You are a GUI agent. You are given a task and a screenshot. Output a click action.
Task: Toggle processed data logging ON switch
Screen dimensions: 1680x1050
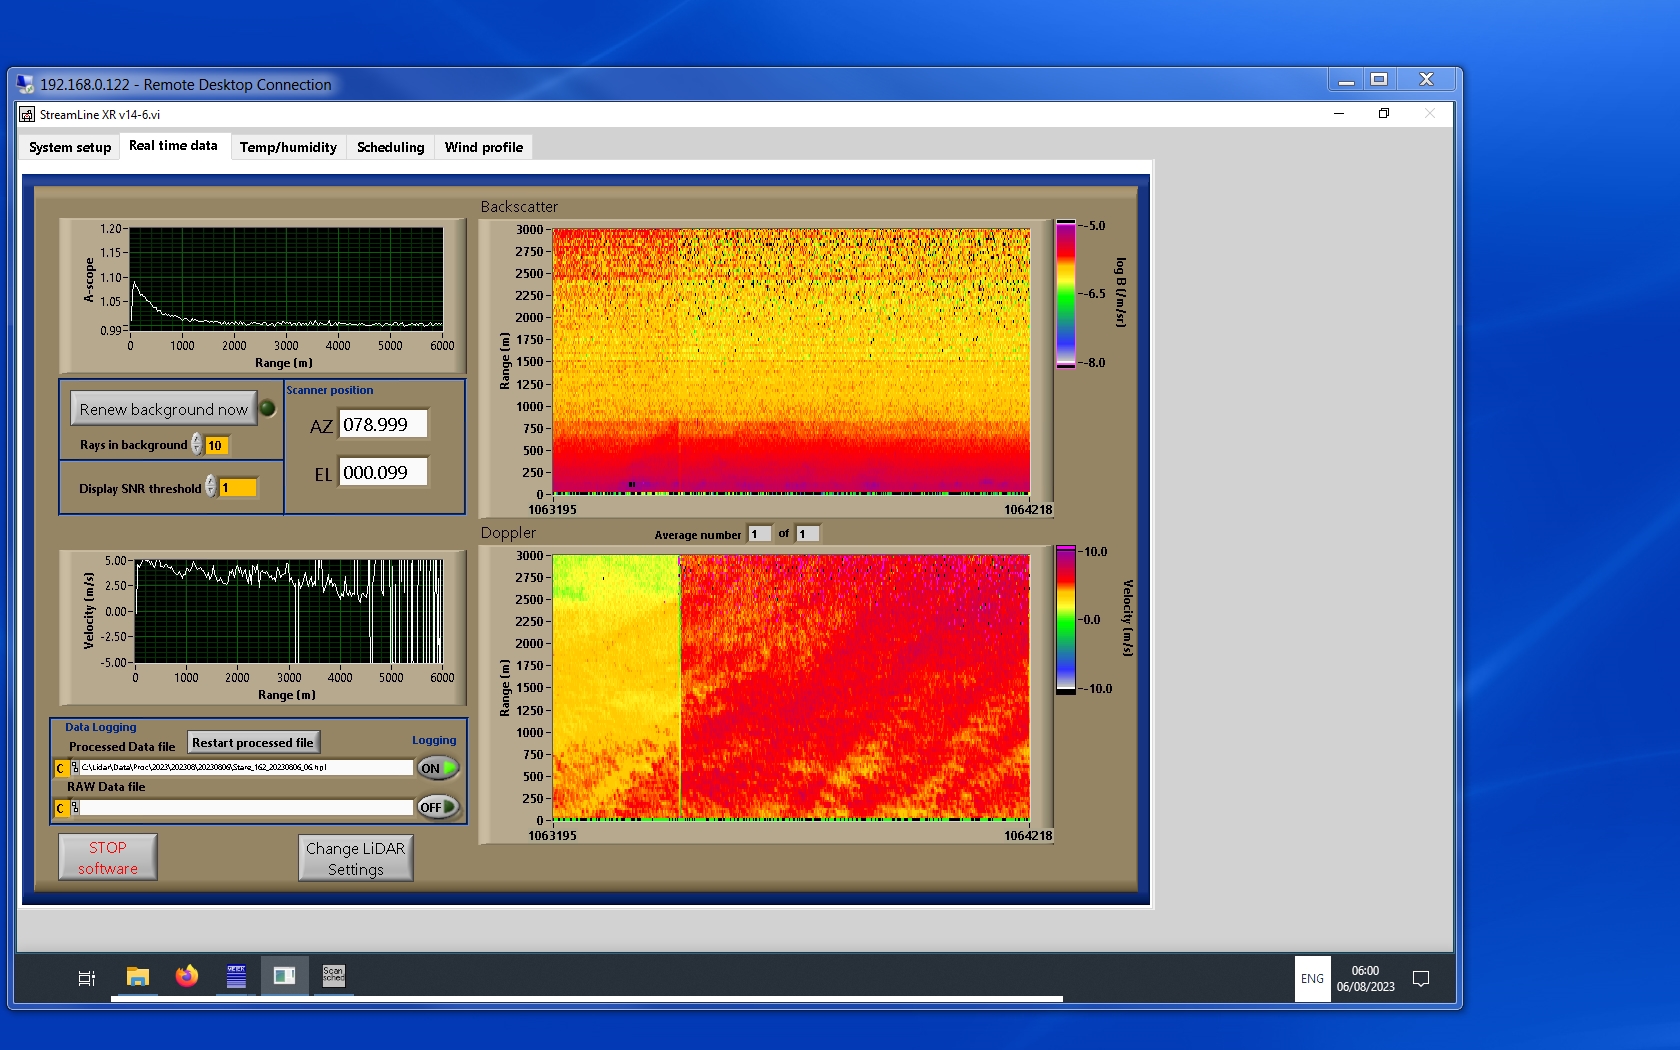pos(438,768)
